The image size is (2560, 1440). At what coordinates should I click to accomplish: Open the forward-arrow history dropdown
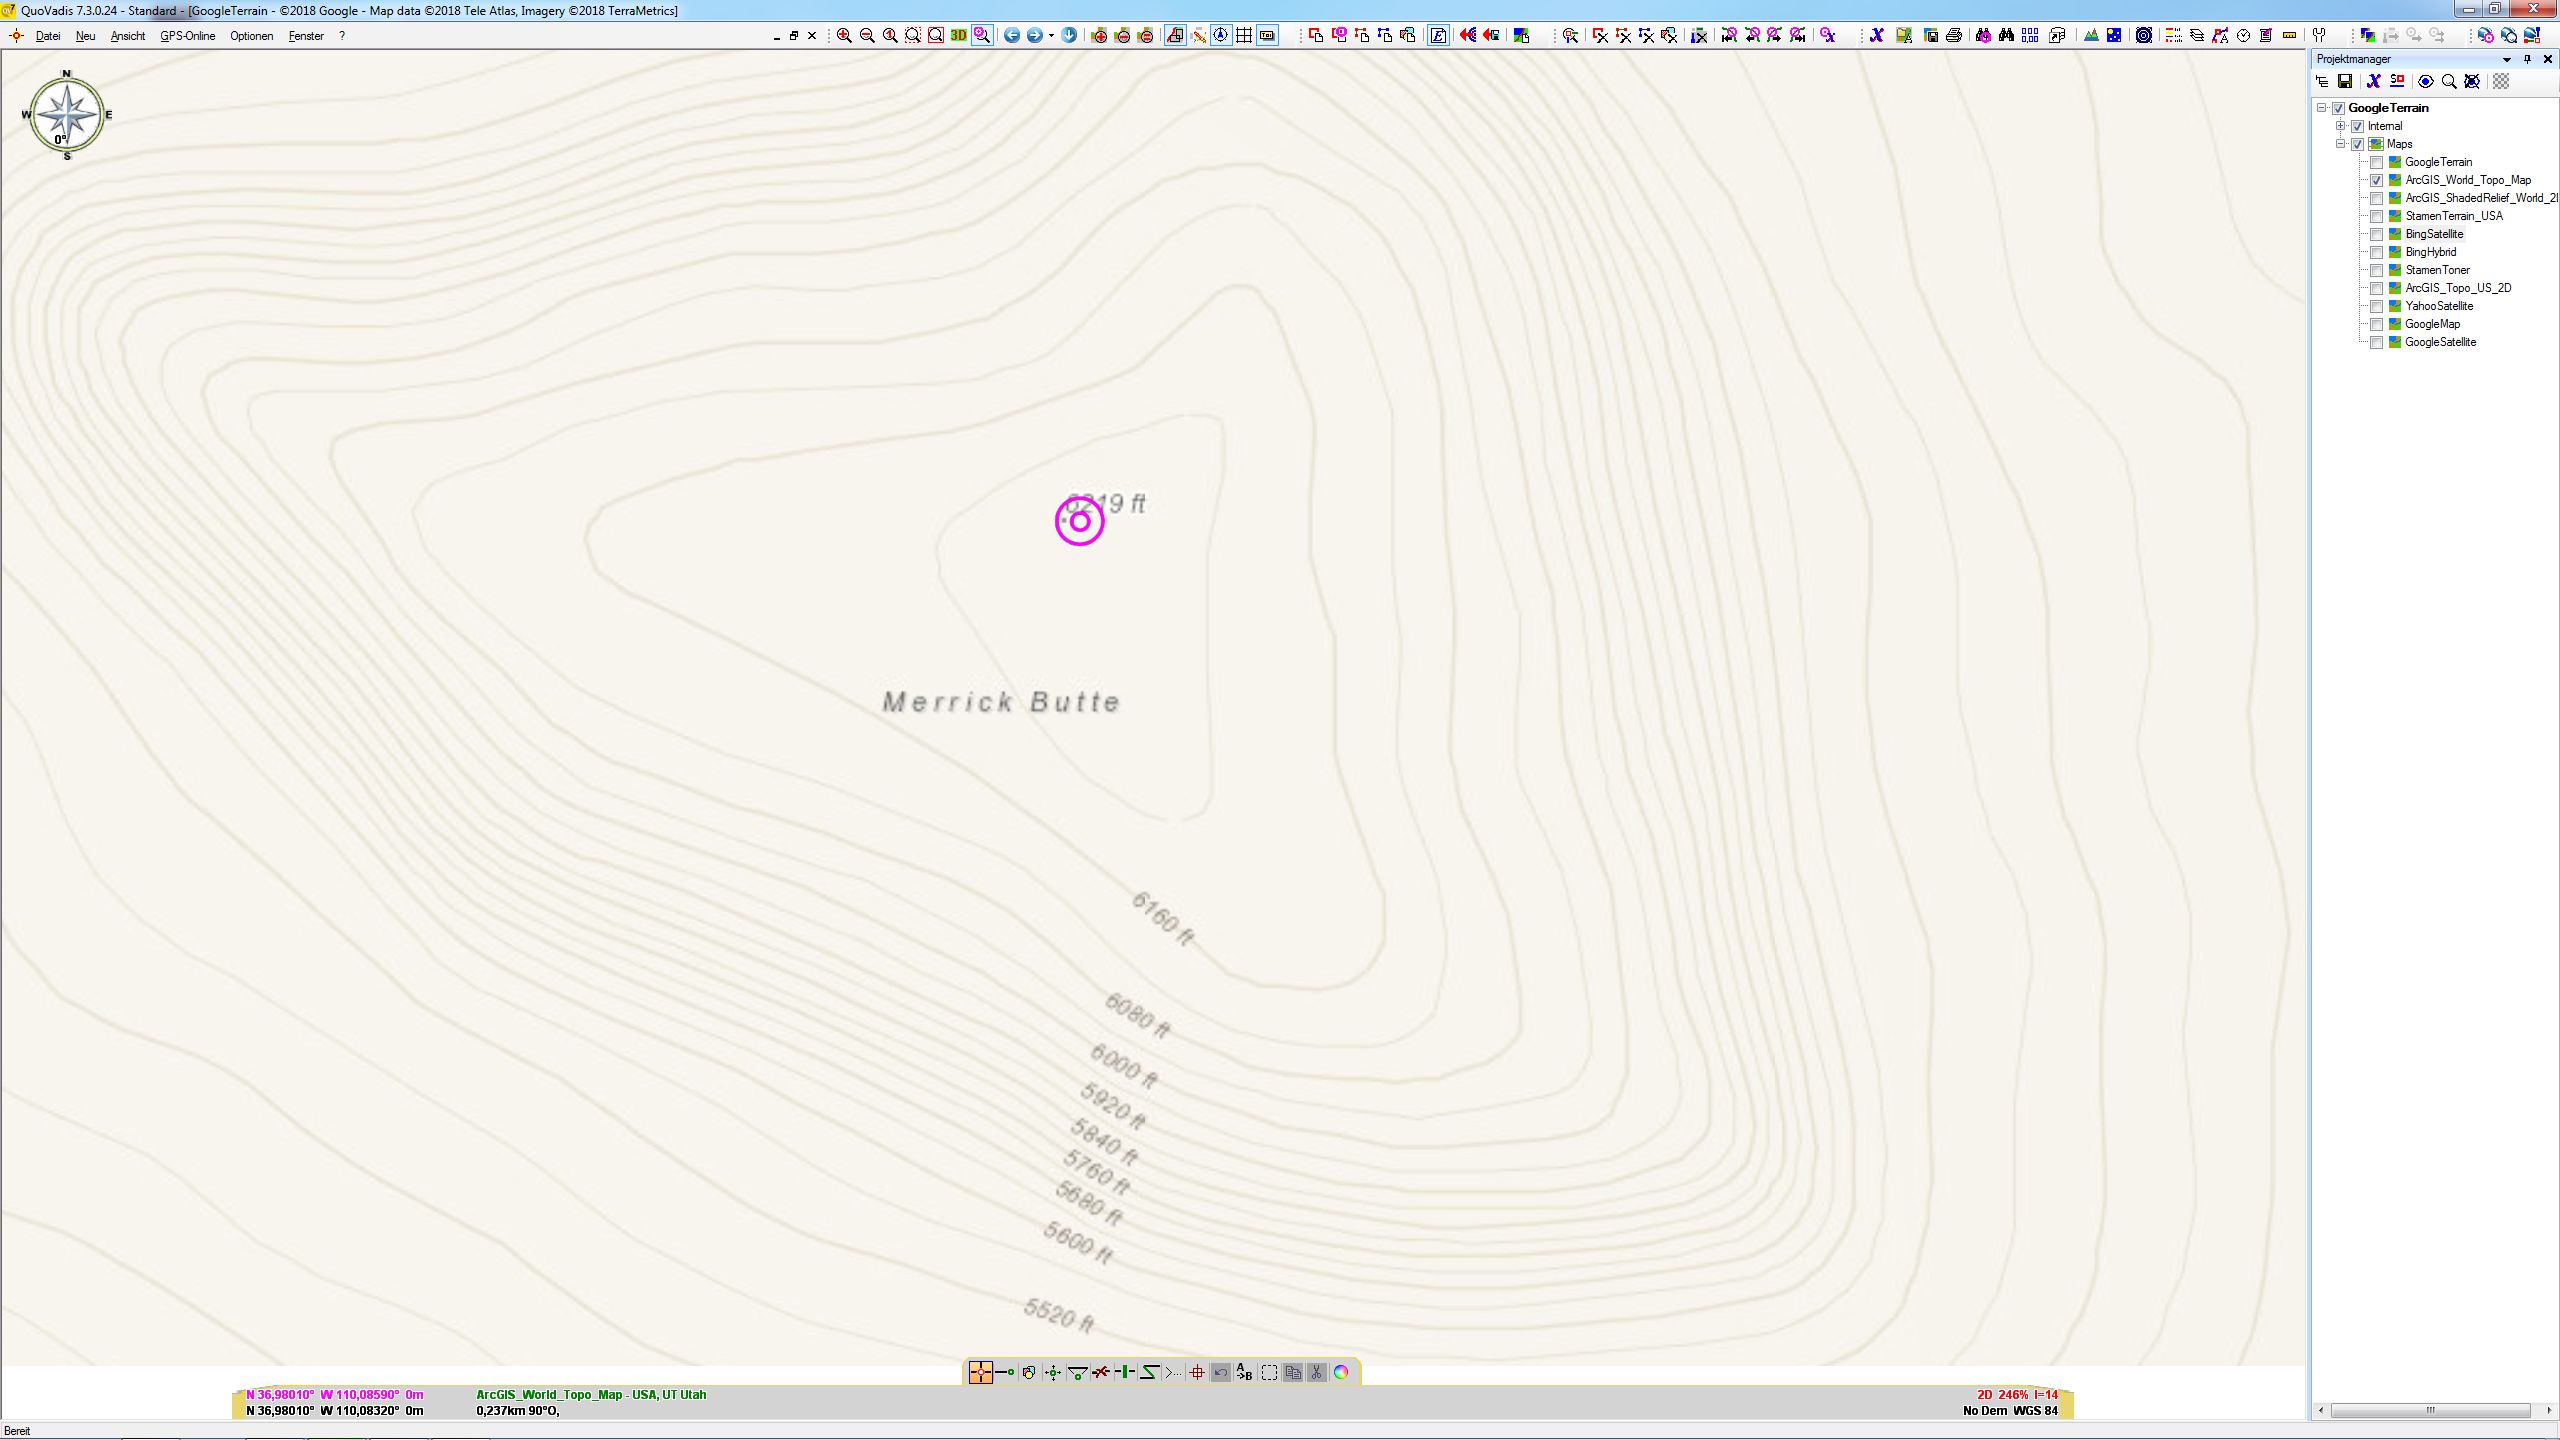[1051, 36]
